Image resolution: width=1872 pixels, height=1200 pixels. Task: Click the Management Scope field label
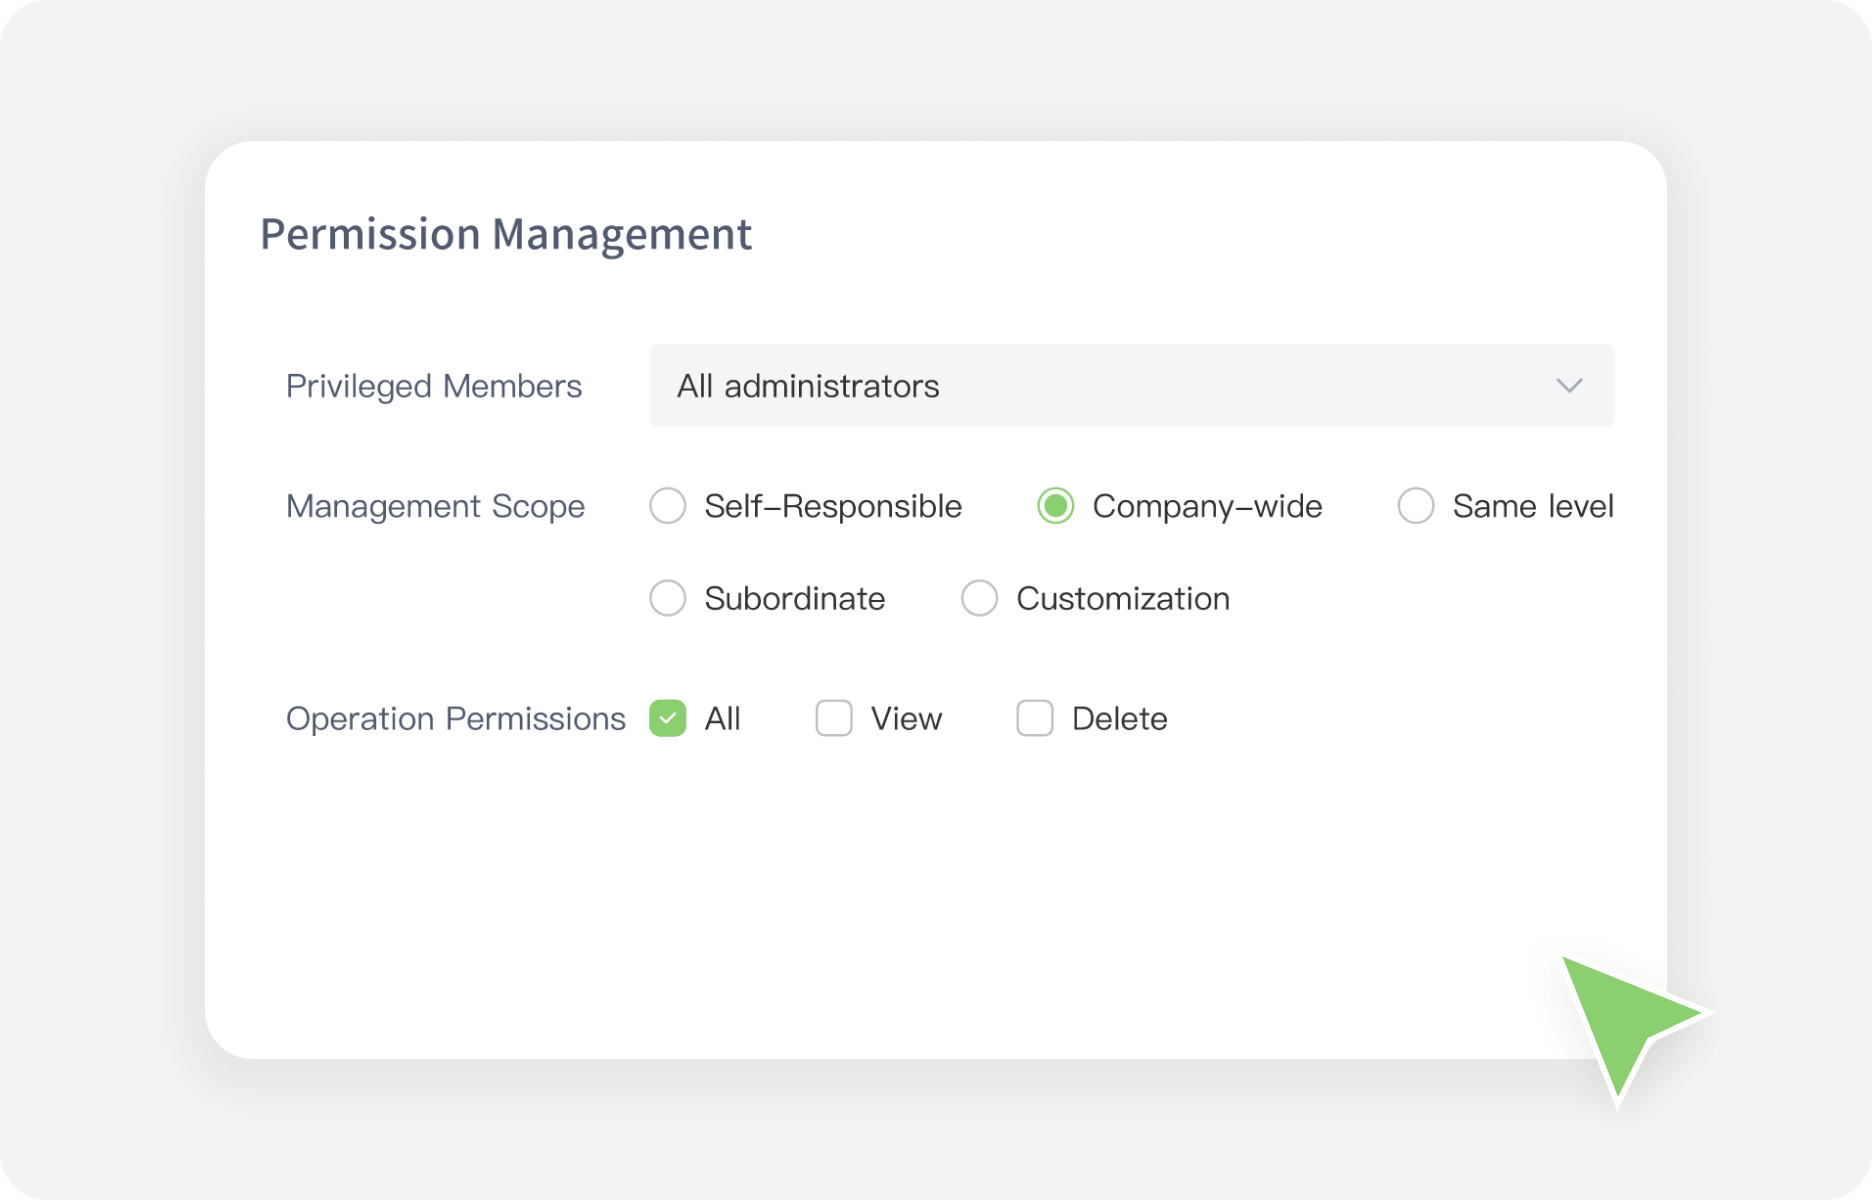(435, 506)
